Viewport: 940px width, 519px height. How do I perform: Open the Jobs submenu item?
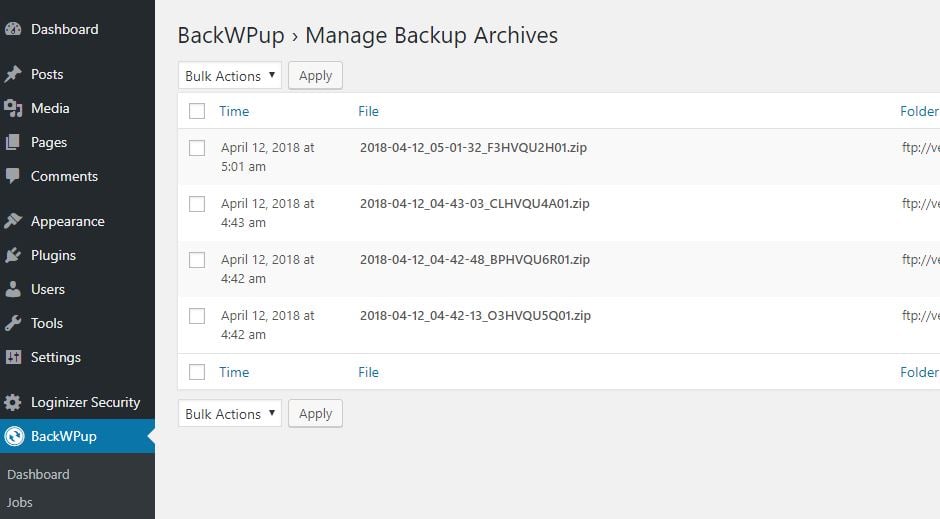click(19, 502)
